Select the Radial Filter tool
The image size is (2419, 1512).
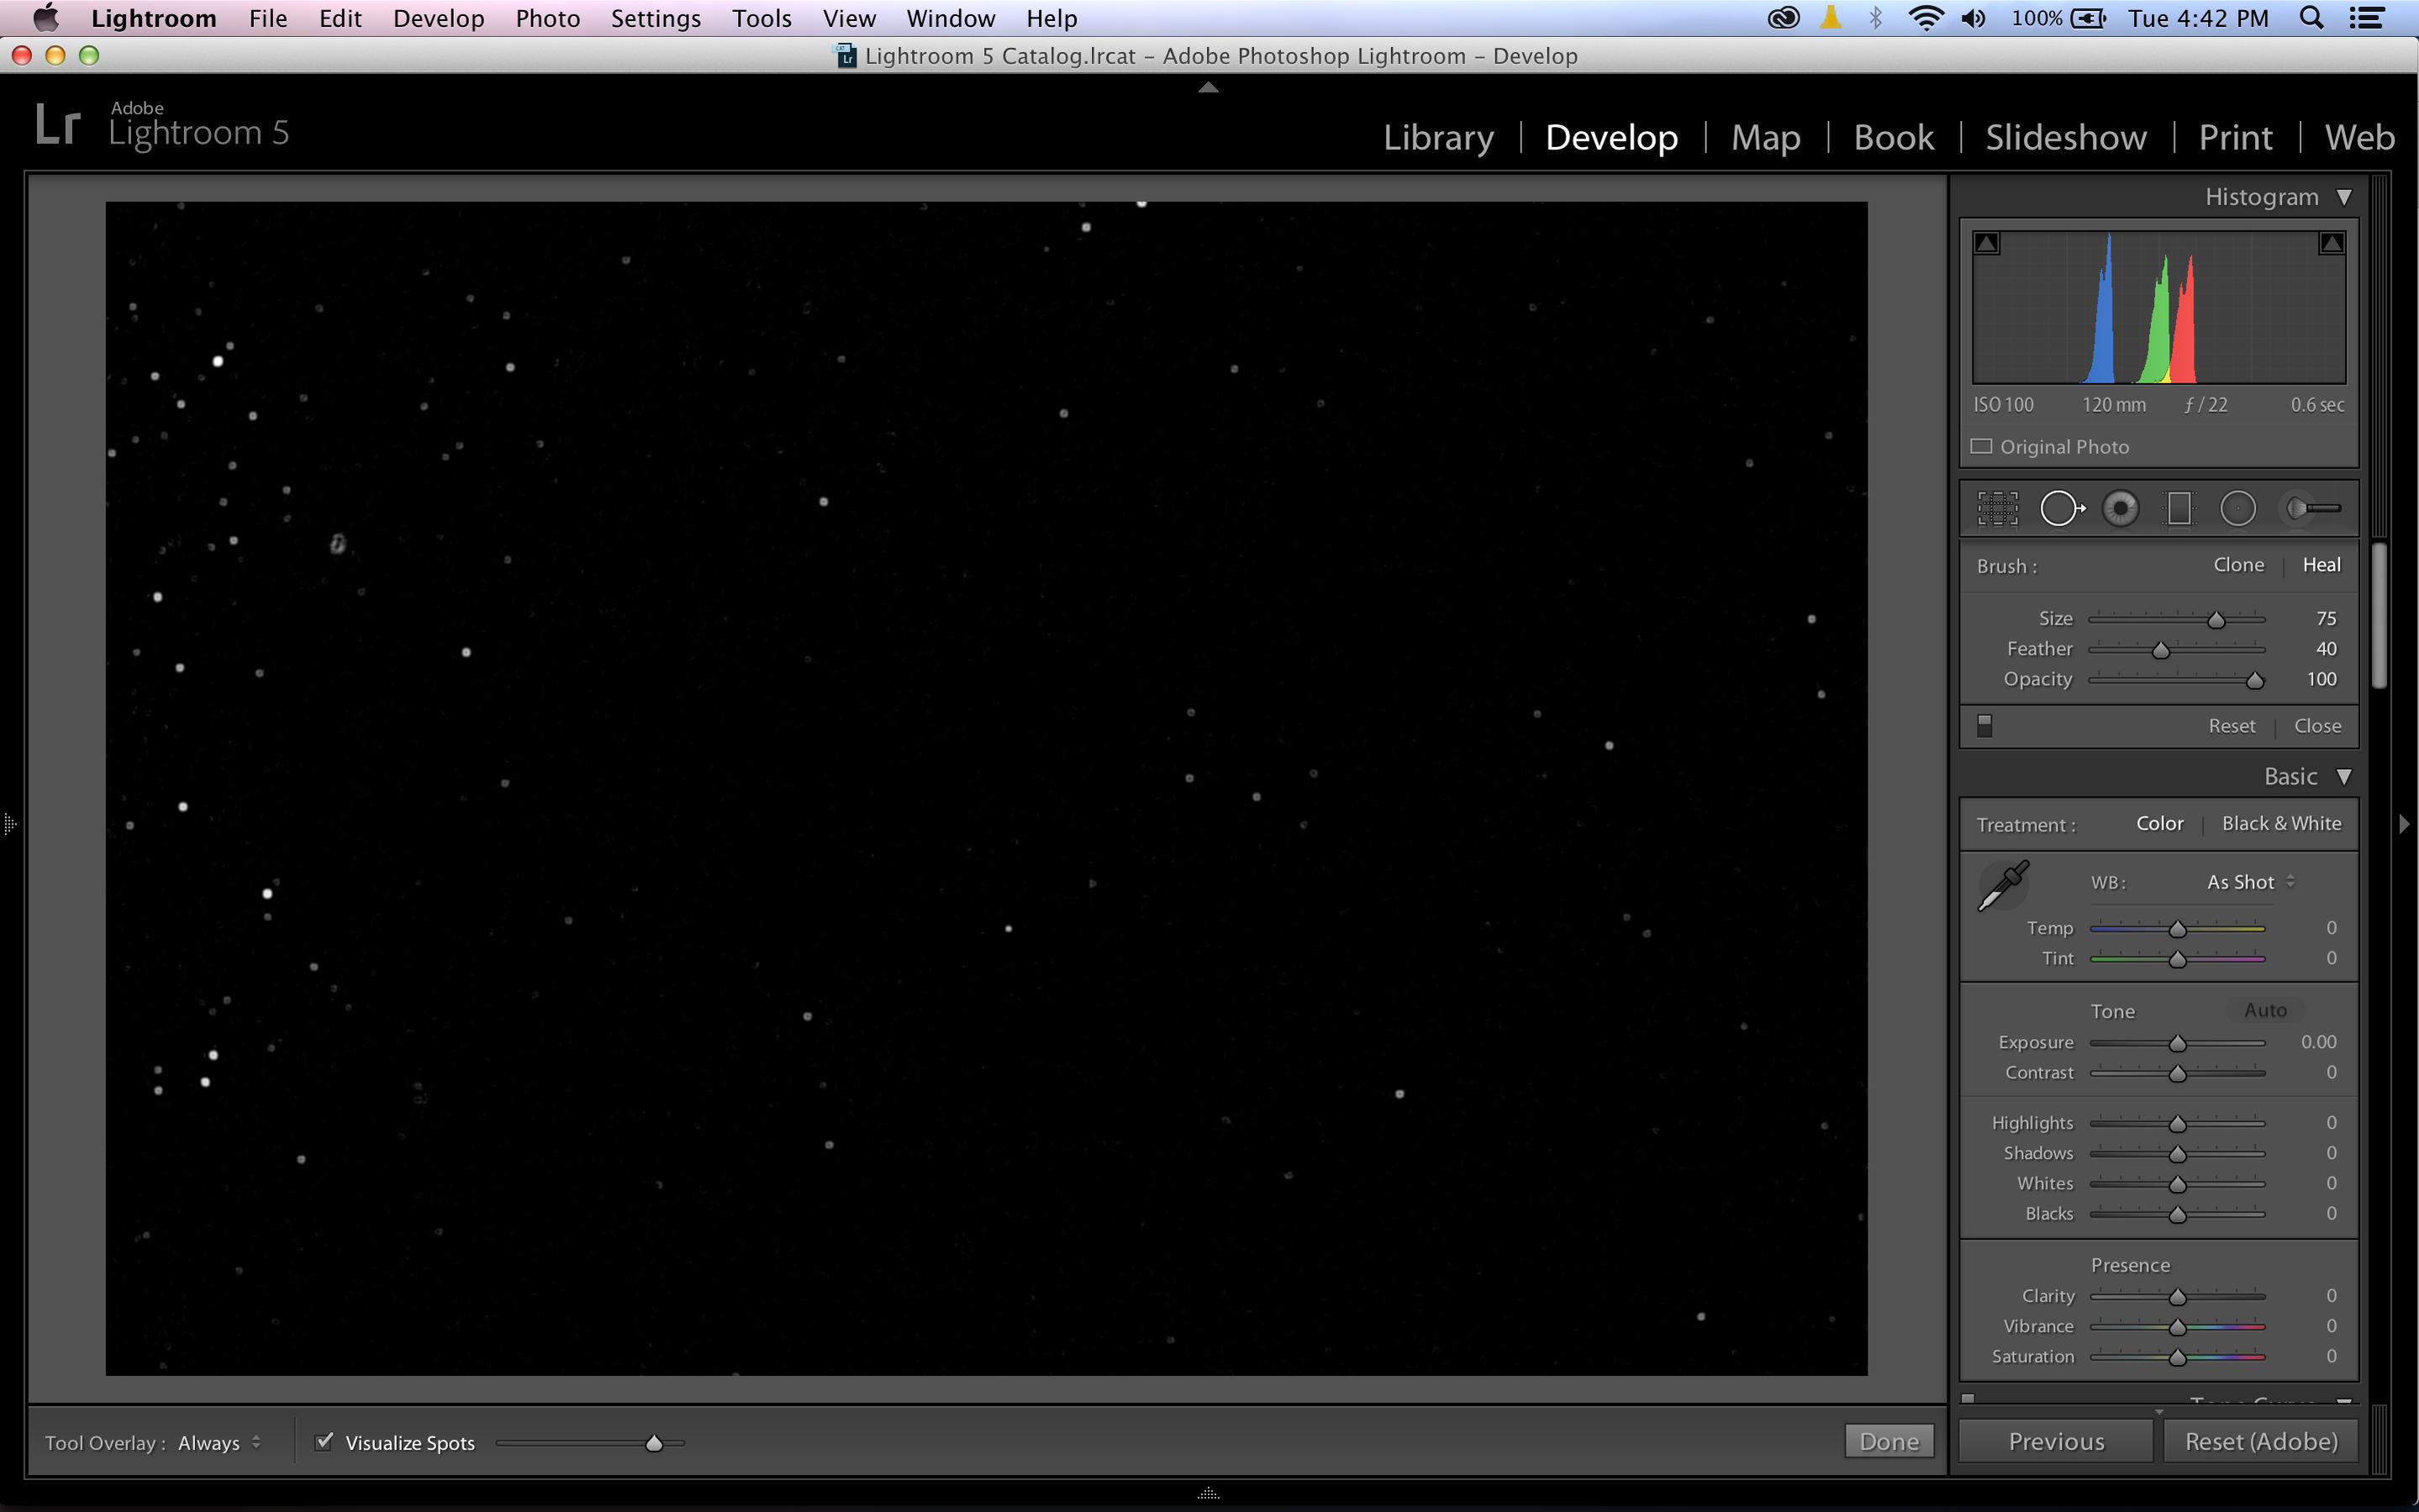[2238, 508]
